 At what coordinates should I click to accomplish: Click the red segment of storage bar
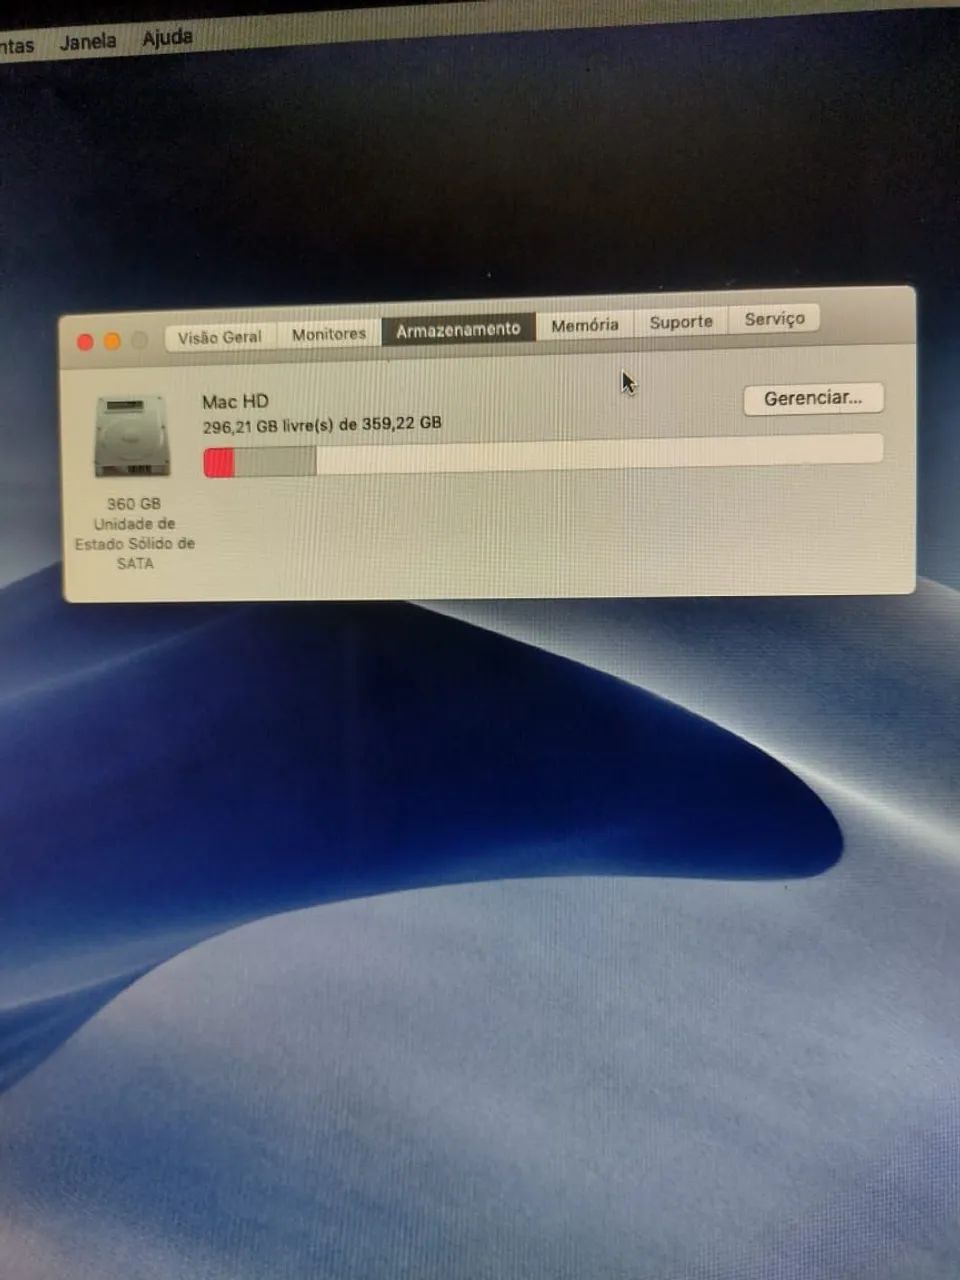tap(219, 463)
